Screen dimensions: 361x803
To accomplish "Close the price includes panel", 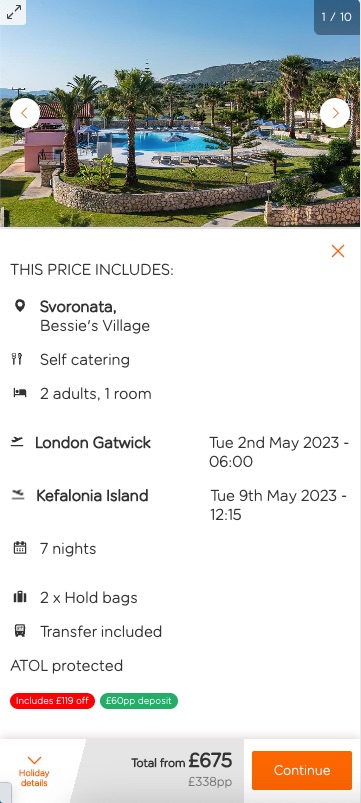I will point(338,251).
